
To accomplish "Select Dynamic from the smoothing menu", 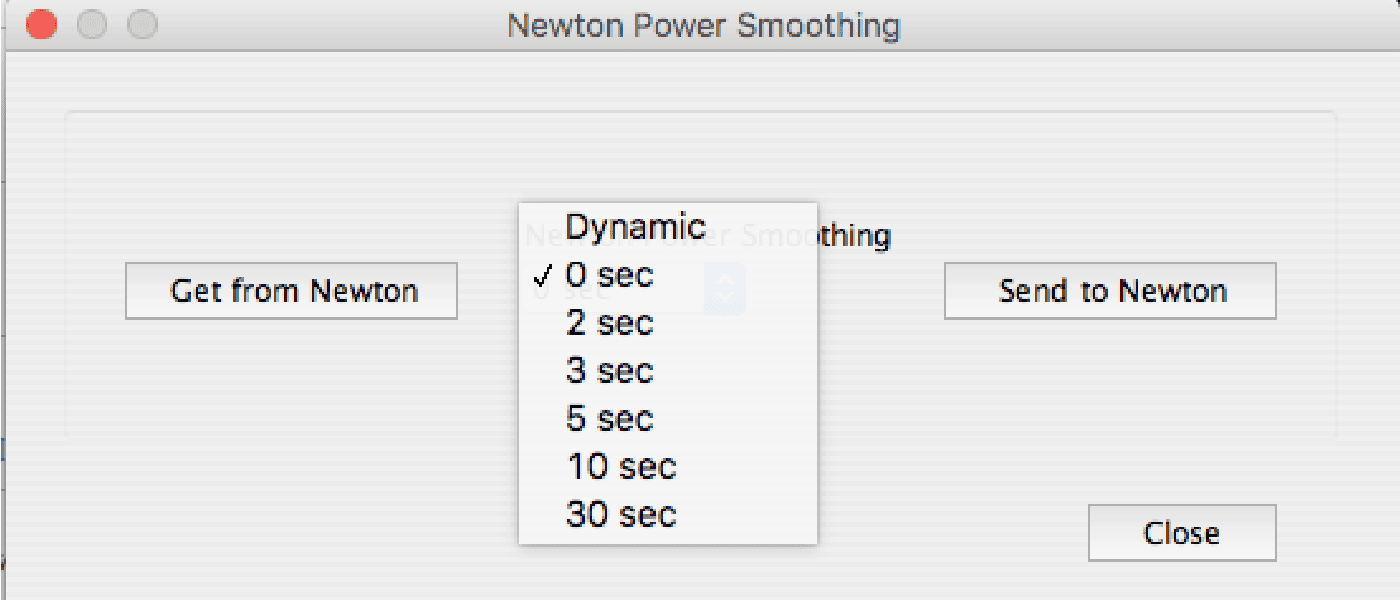I will (635, 227).
